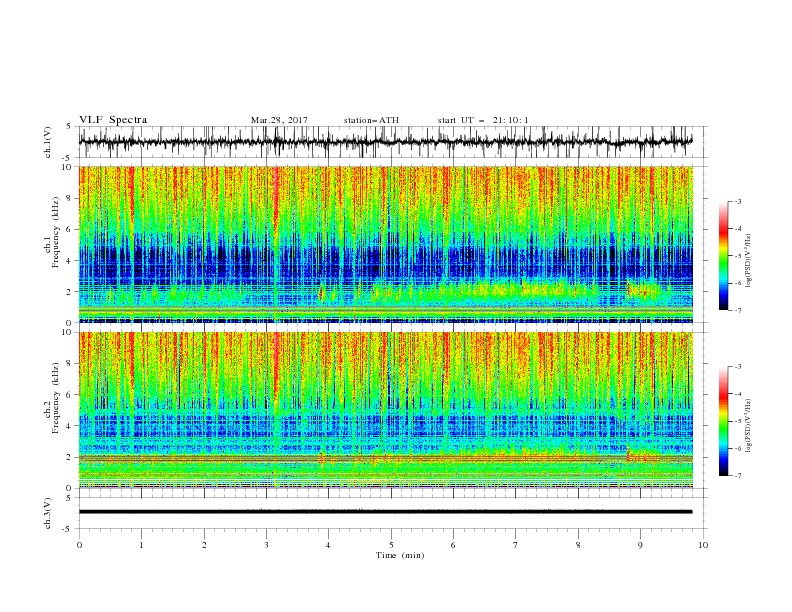
Task: Click the "-5" label on ch.1 colorbar
Action: [x=738, y=256]
